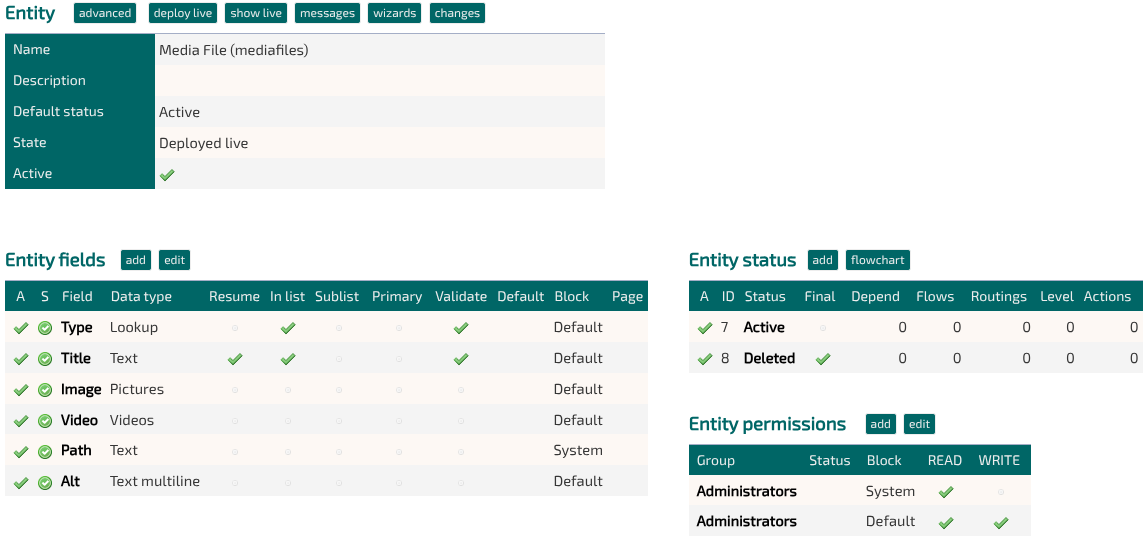Click the green status icon for Path field
This screenshot has width=1148, height=542.
point(45,452)
